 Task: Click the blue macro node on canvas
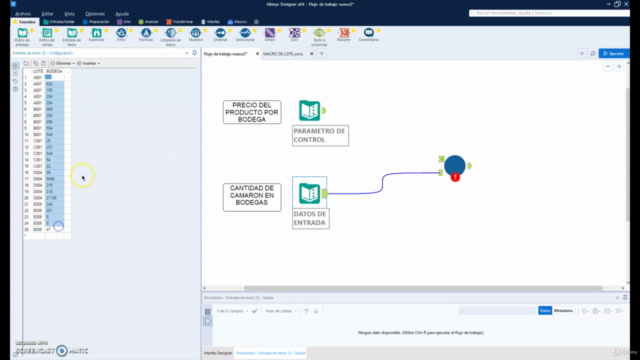point(455,165)
